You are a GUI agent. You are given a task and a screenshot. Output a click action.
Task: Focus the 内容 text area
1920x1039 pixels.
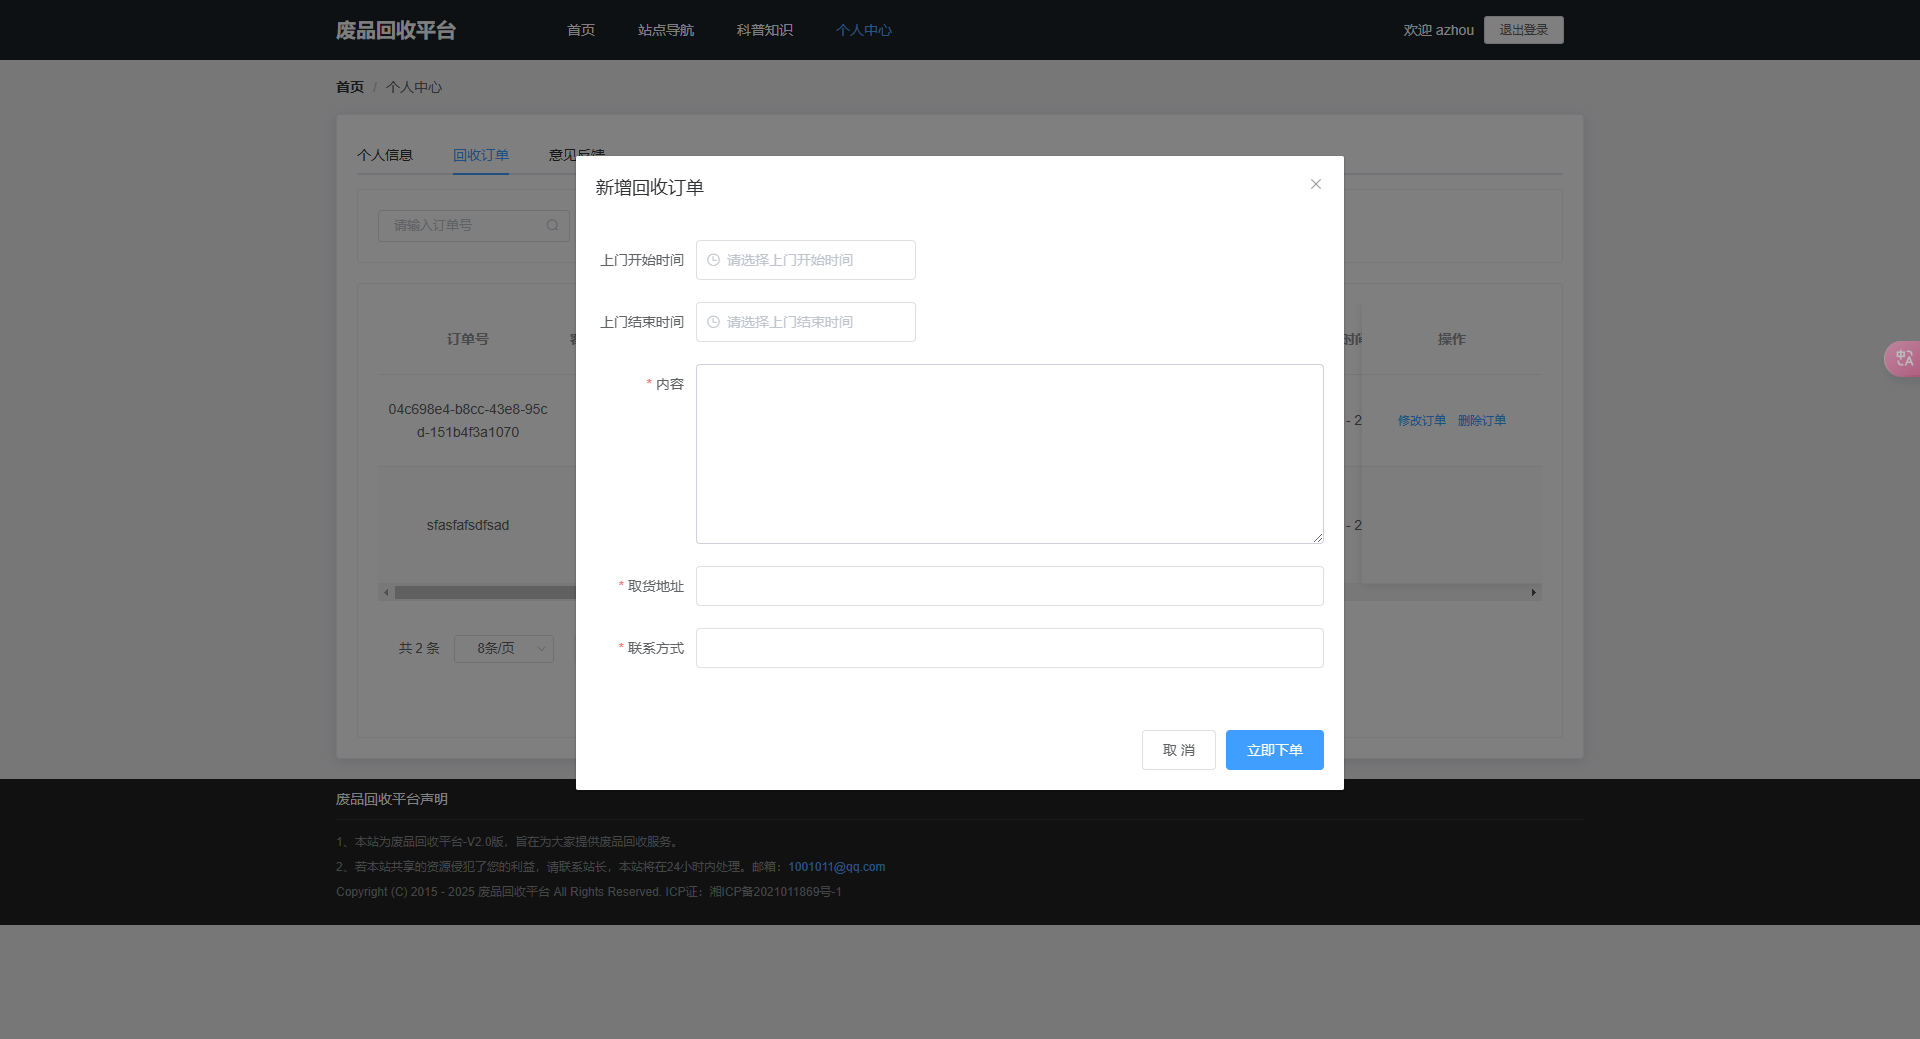point(1010,454)
